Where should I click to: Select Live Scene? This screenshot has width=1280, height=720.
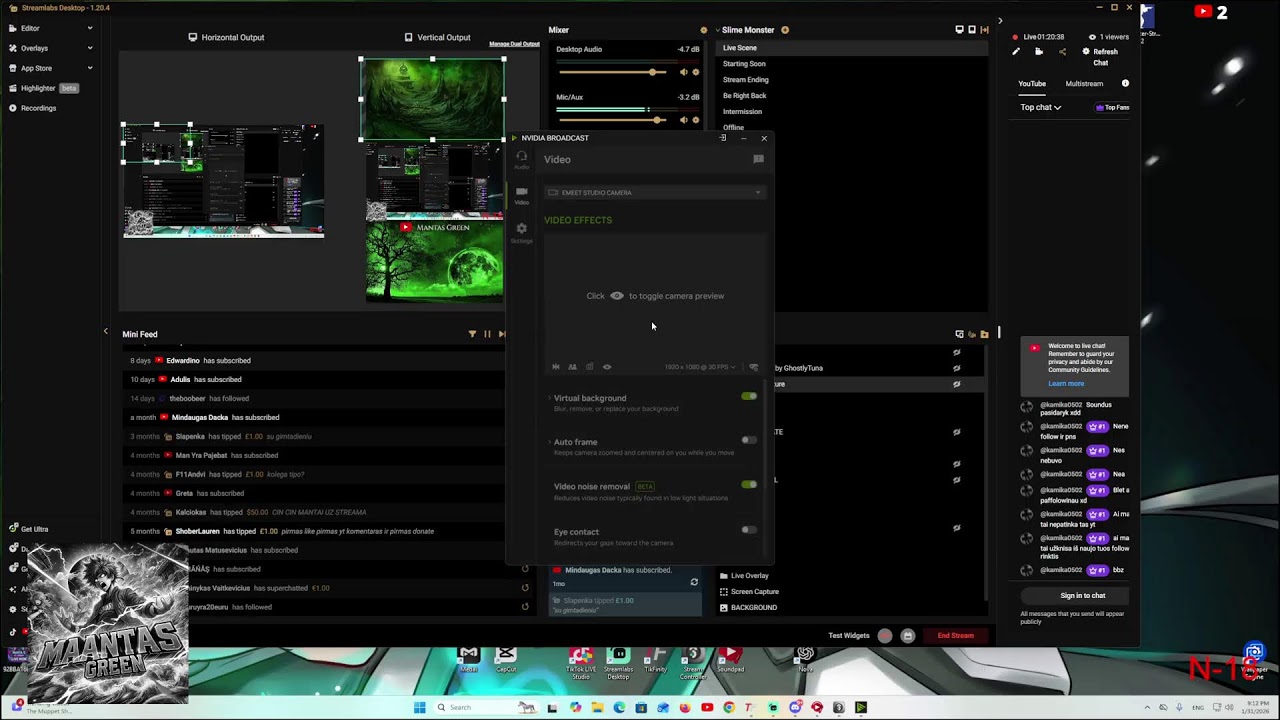pyautogui.click(x=740, y=48)
